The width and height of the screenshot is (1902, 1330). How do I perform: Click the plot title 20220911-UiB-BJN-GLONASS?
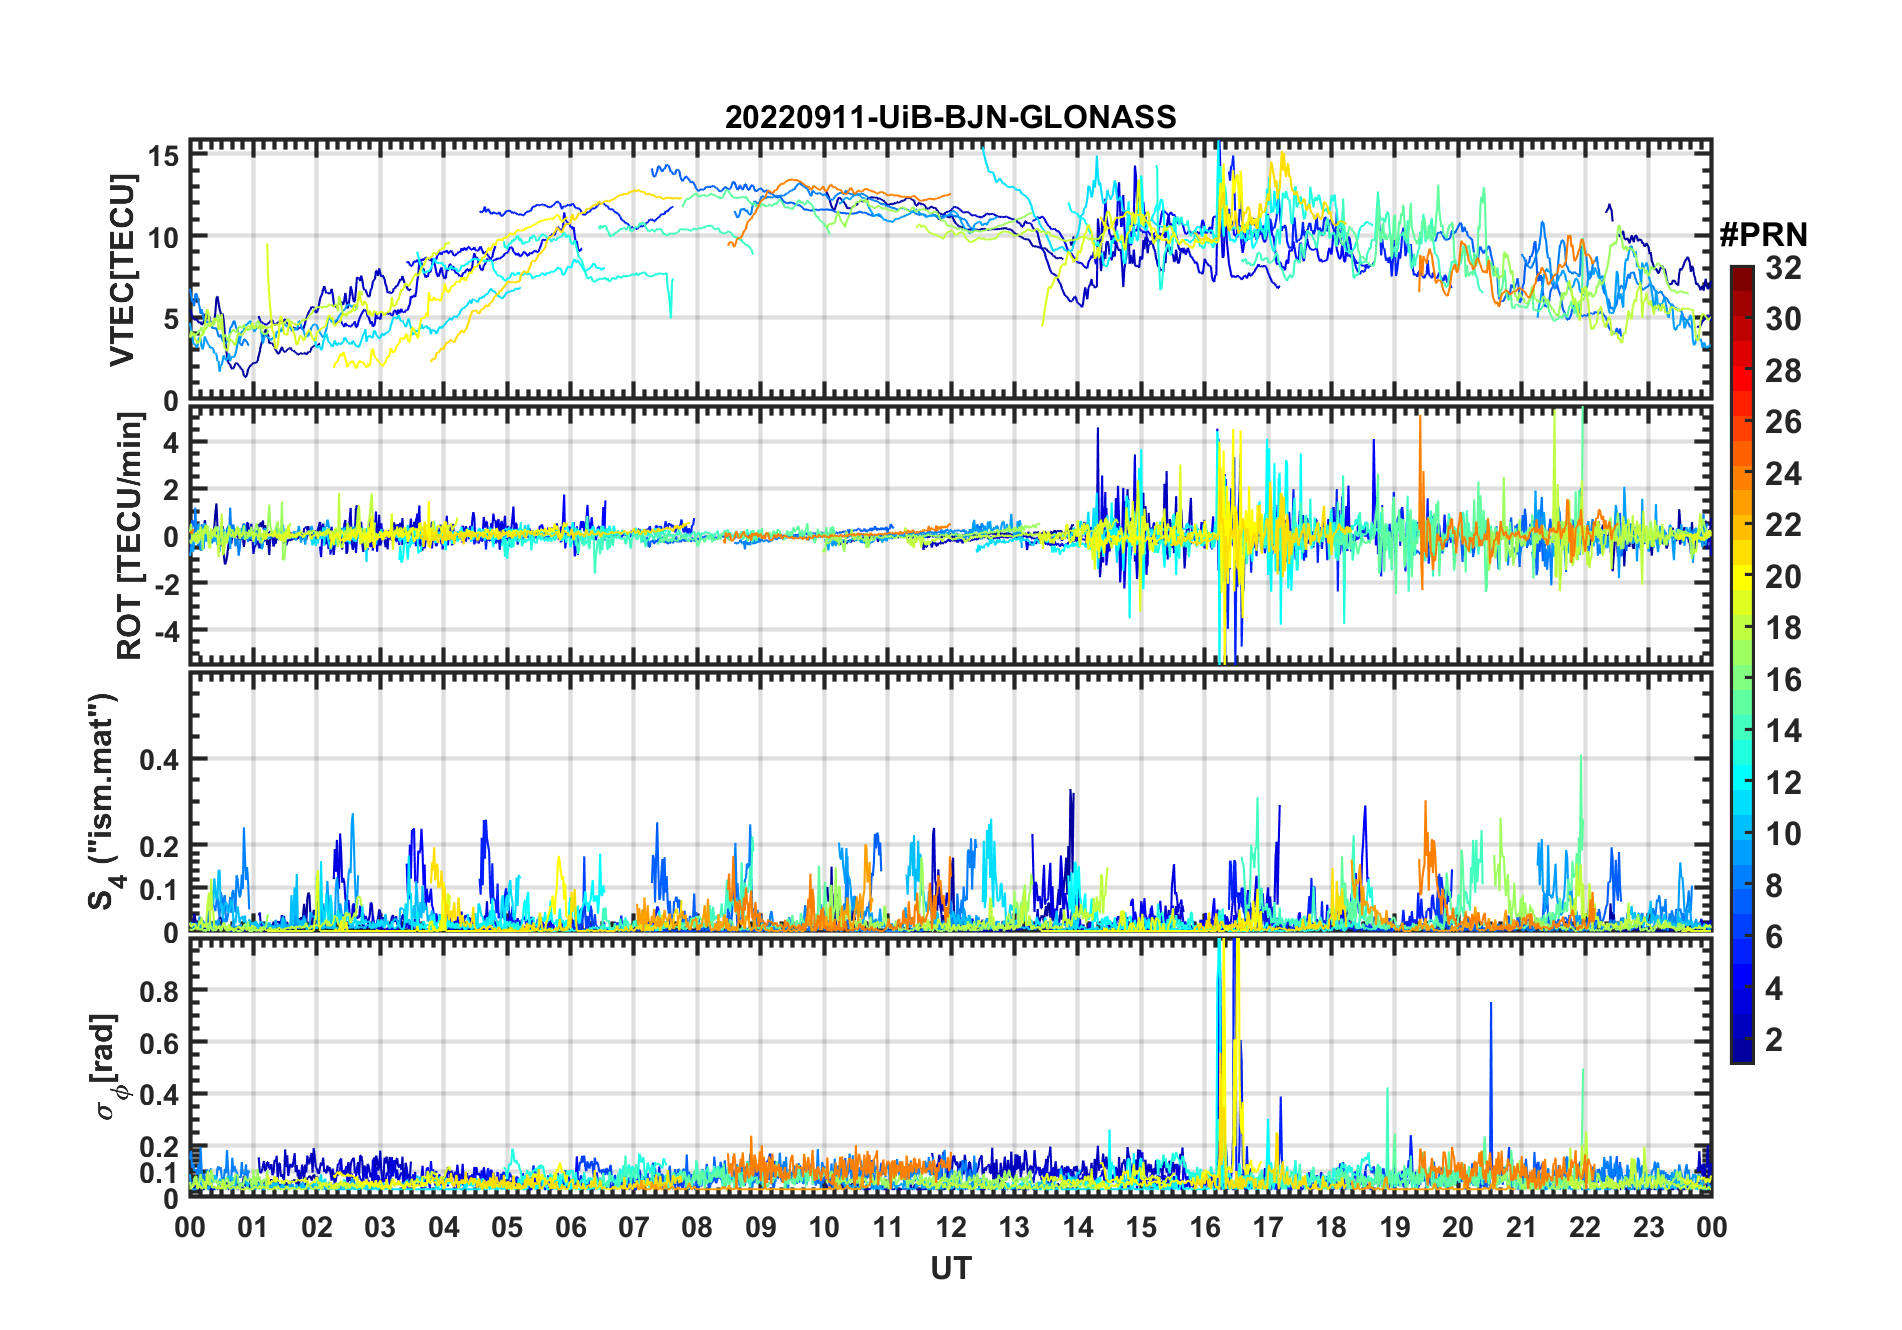tap(950, 117)
